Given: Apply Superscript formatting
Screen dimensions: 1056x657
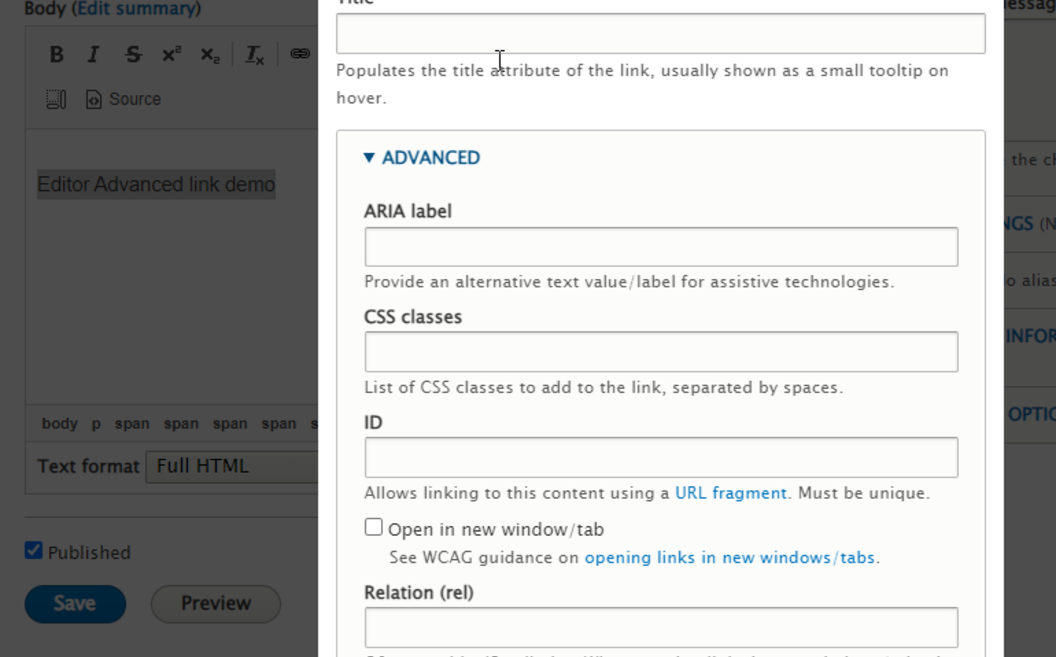Looking at the screenshot, I should pos(171,55).
